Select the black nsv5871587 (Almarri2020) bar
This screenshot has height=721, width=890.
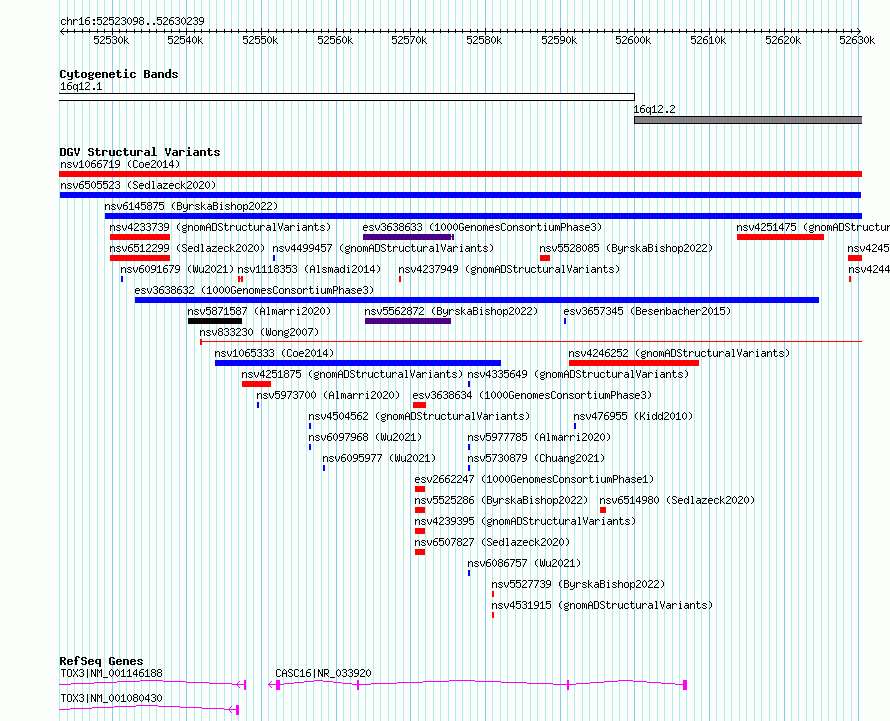[x=215, y=321]
